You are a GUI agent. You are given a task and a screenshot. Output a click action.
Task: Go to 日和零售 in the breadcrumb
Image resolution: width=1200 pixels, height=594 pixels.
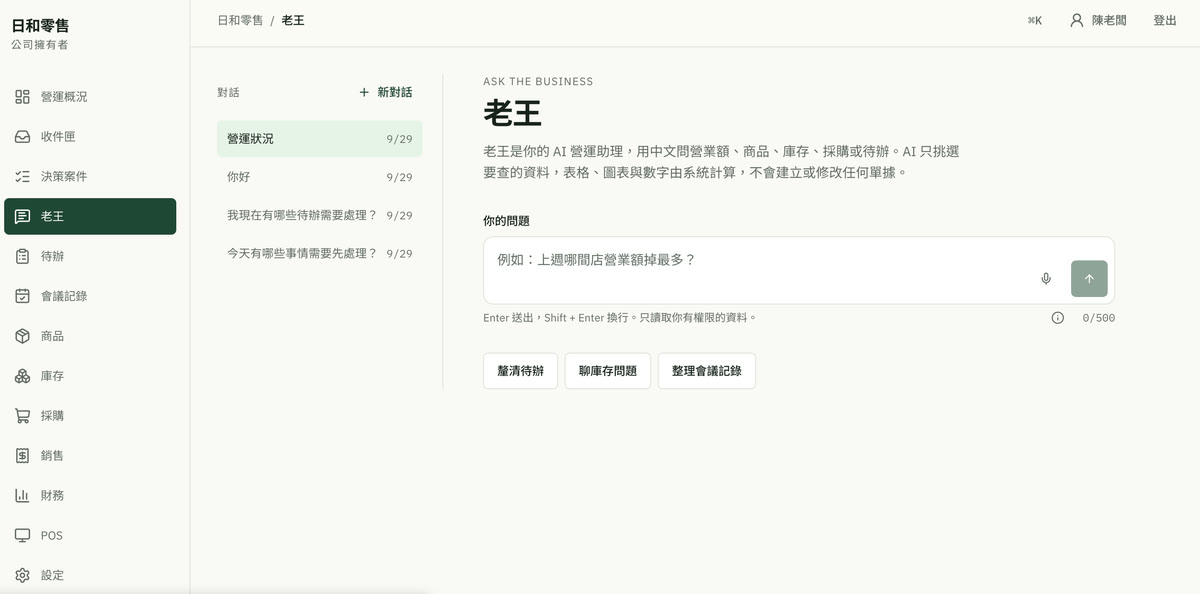click(x=240, y=20)
